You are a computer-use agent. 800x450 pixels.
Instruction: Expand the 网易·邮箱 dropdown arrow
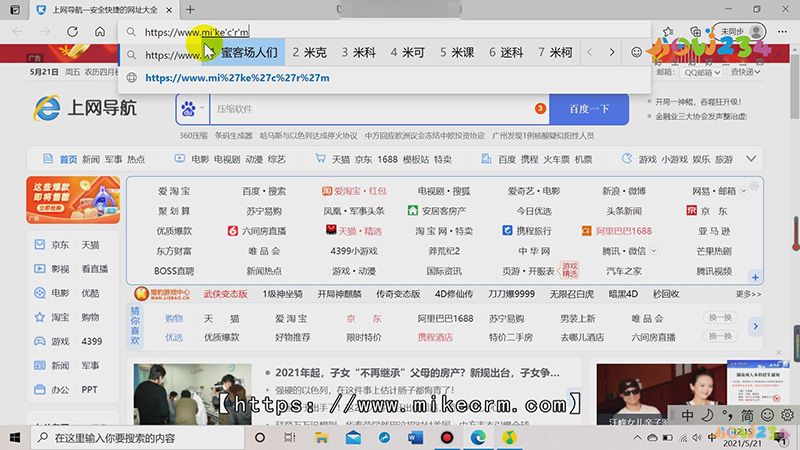click(743, 191)
